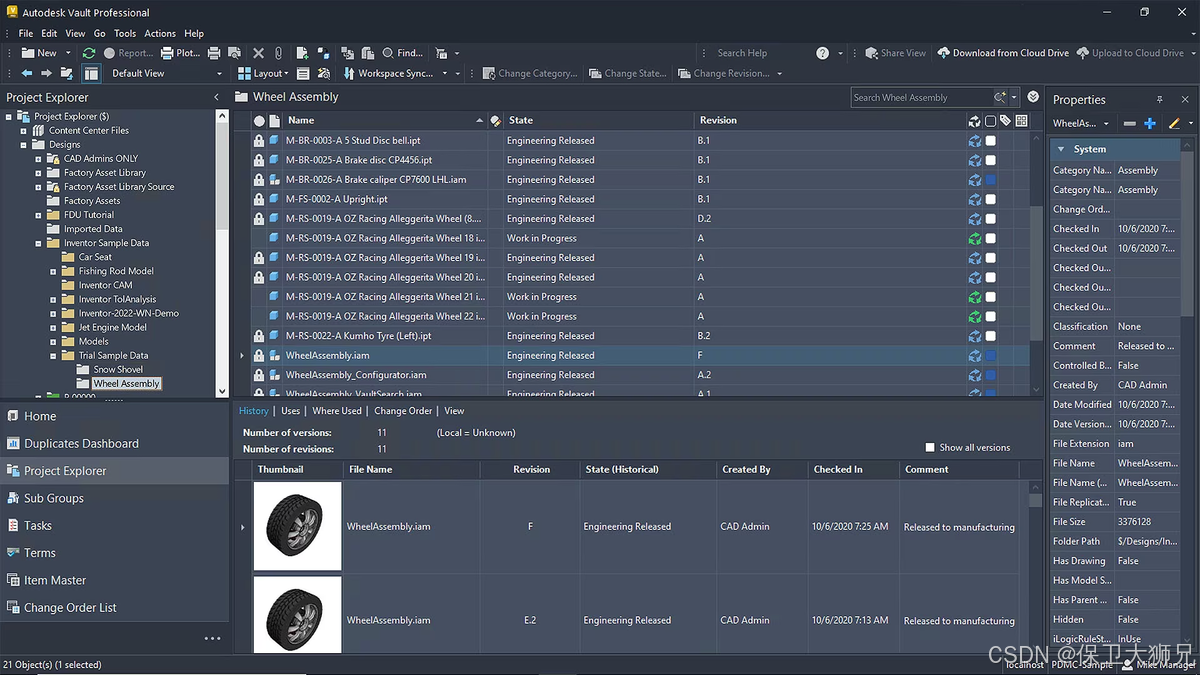The height and width of the screenshot is (675, 1200).
Task: Select Snow Shovel folder in tree
Action: pos(118,370)
